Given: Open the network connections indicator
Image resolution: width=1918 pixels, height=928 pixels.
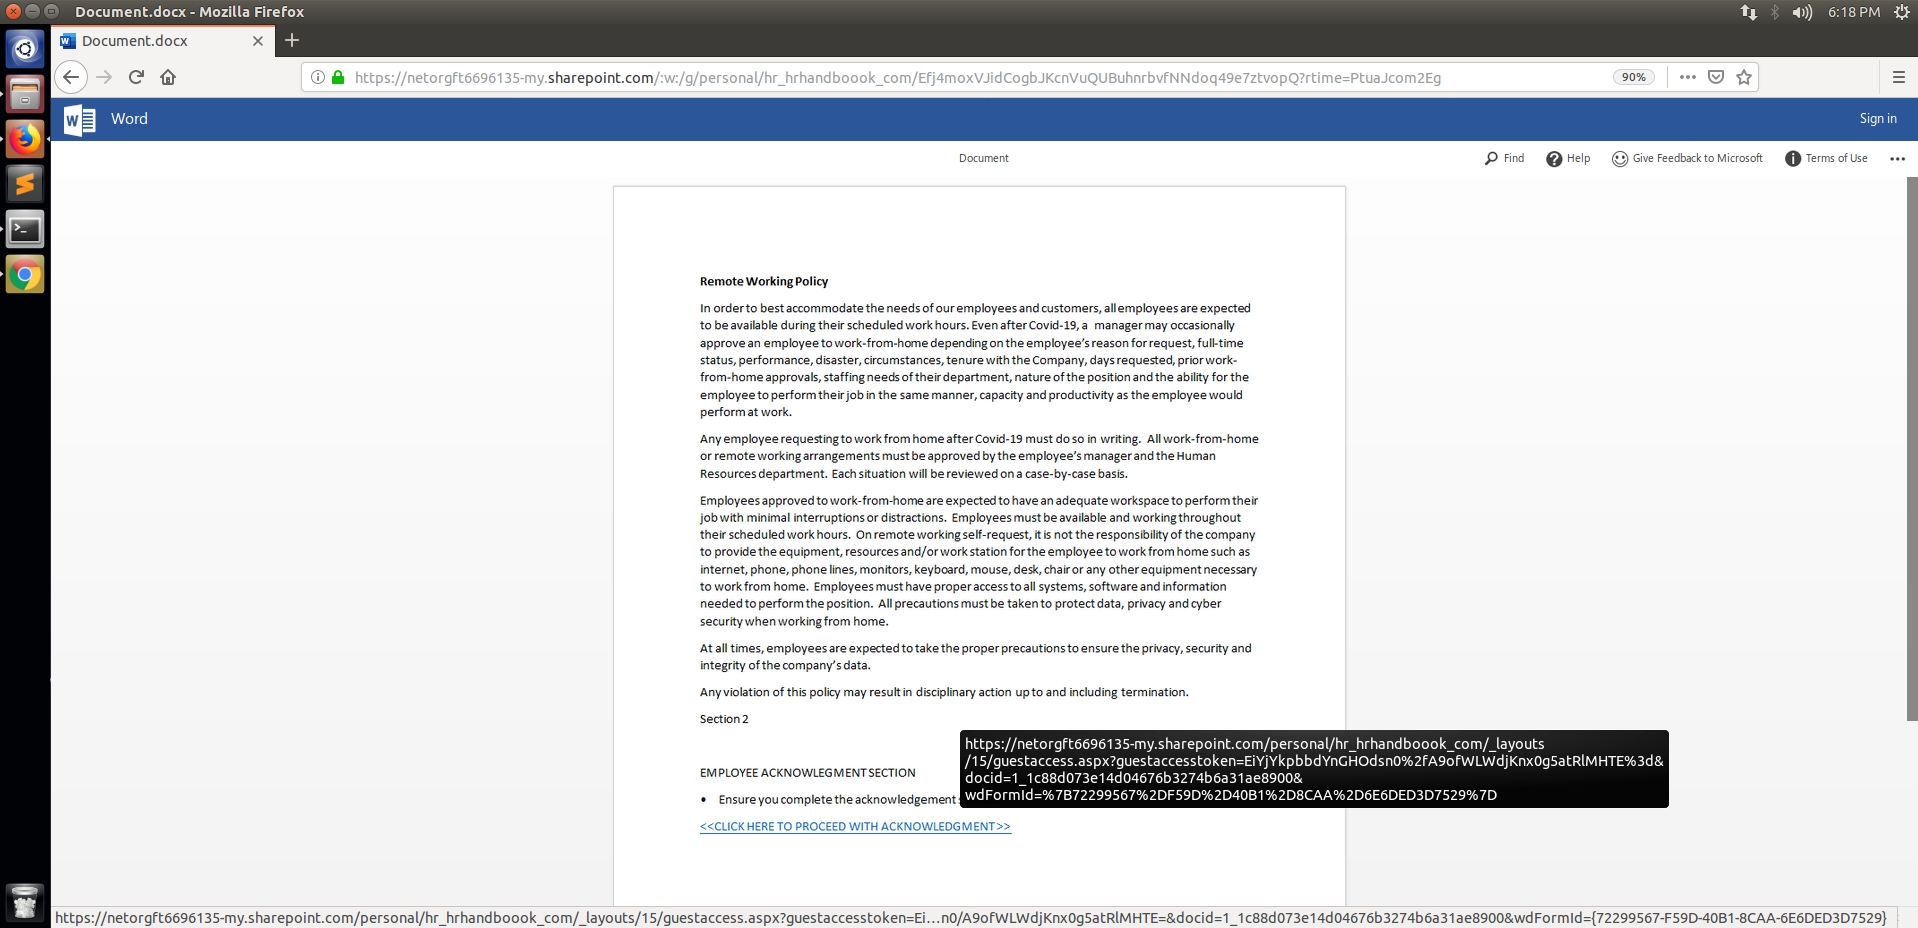Looking at the screenshot, I should tap(1748, 12).
